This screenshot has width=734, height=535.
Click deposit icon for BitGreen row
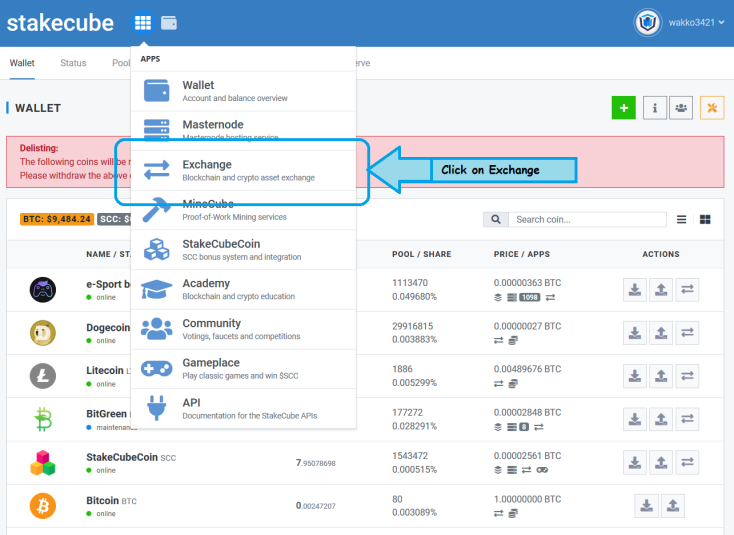635,419
